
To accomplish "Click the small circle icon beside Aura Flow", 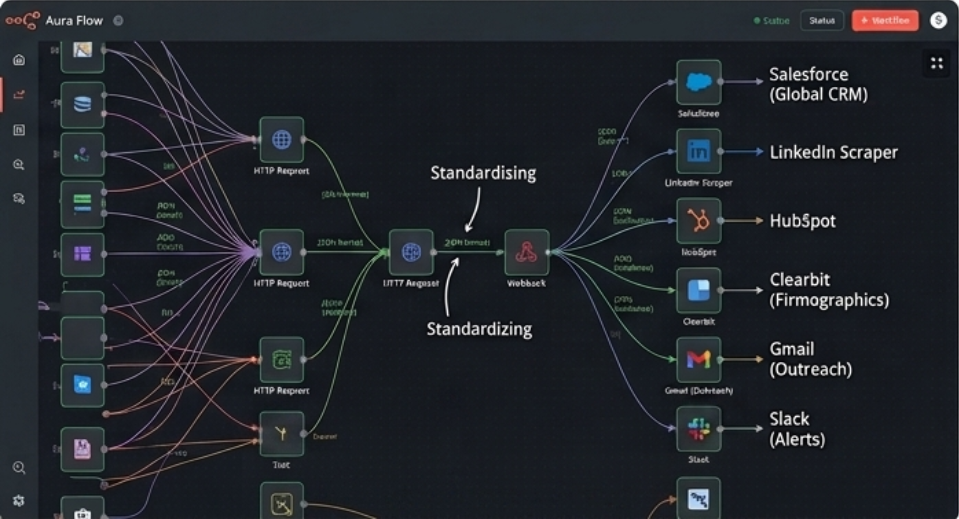I will [x=118, y=21].
